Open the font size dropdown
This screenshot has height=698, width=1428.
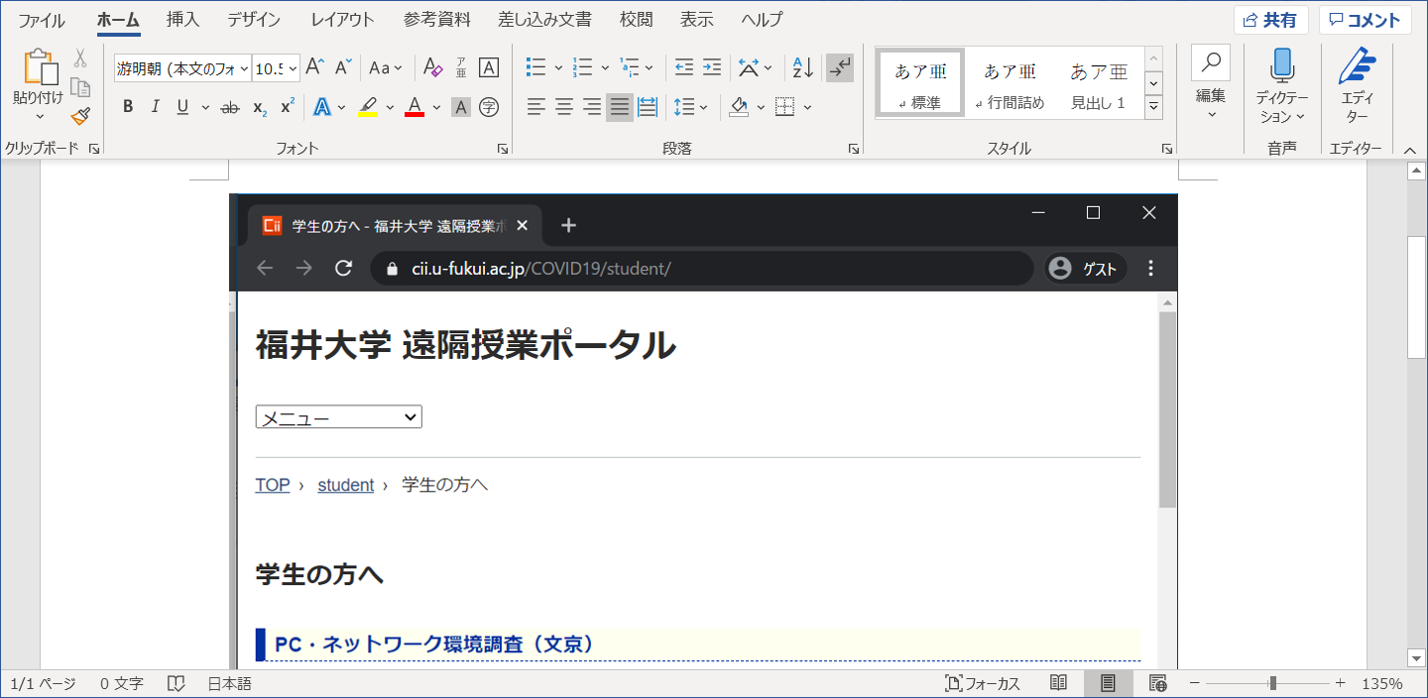tap(293, 68)
